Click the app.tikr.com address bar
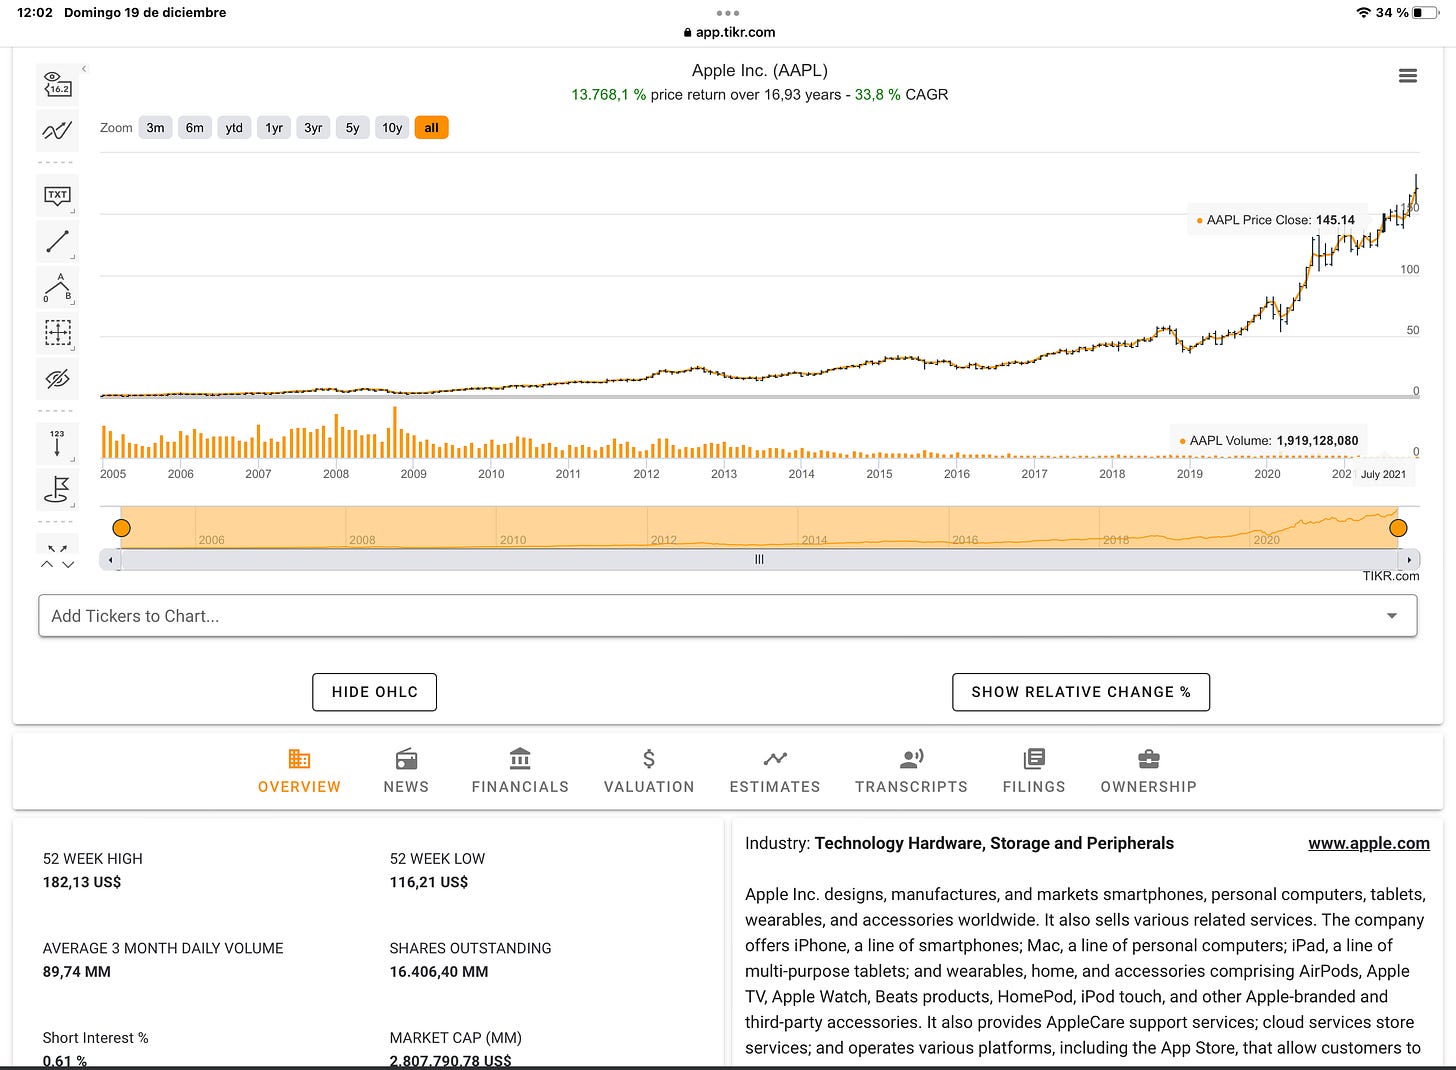The width and height of the screenshot is (1456, 1070). click(729, 32)
